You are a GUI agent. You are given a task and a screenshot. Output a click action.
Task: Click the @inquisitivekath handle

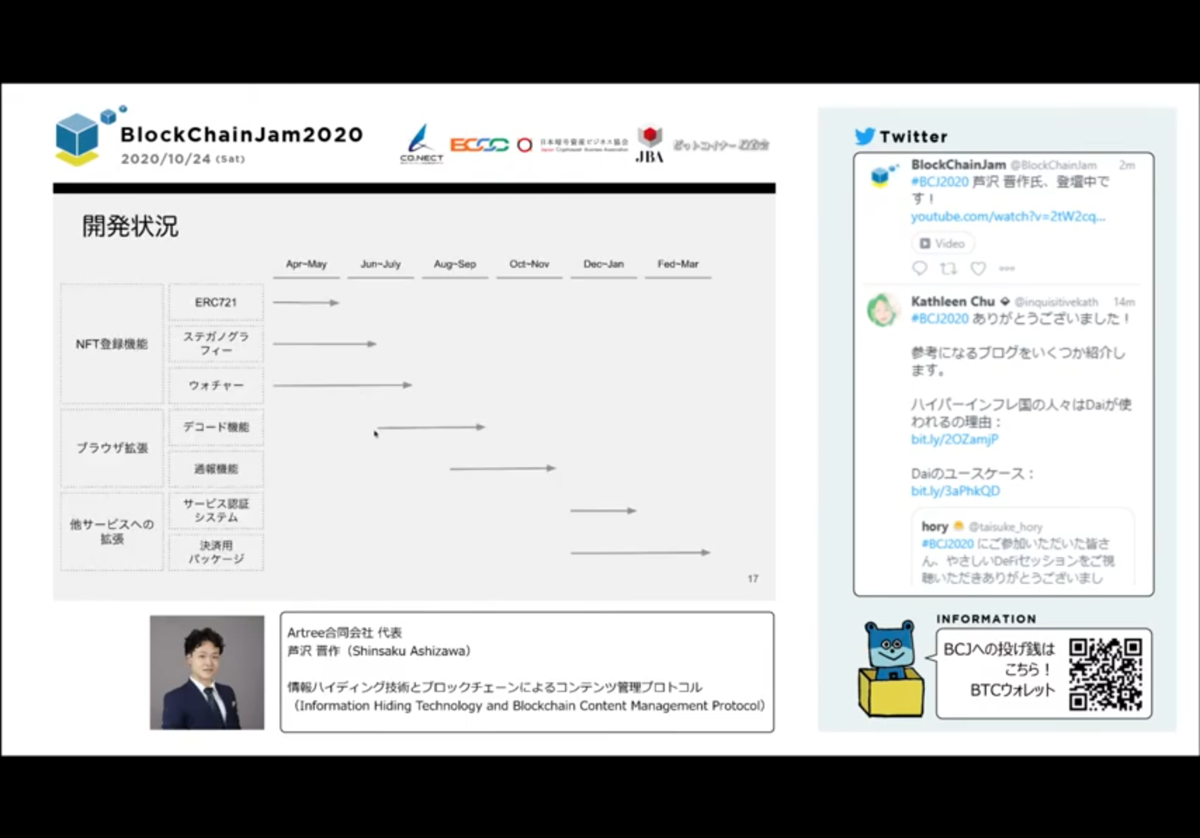1056,302
